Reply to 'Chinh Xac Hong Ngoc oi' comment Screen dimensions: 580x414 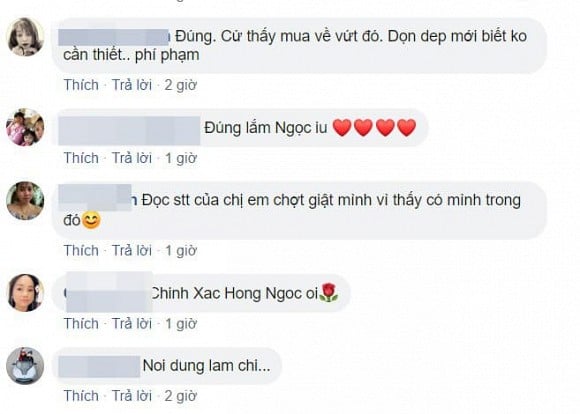(132, 324)
